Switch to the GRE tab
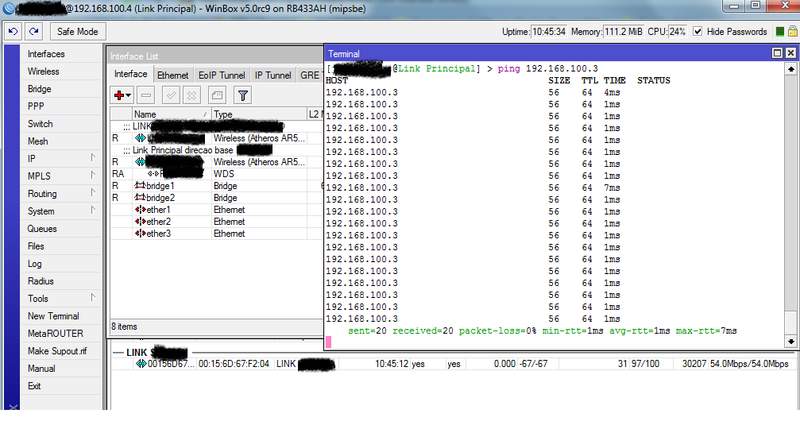This screenshot has height=429, width=800. point(310,75)
